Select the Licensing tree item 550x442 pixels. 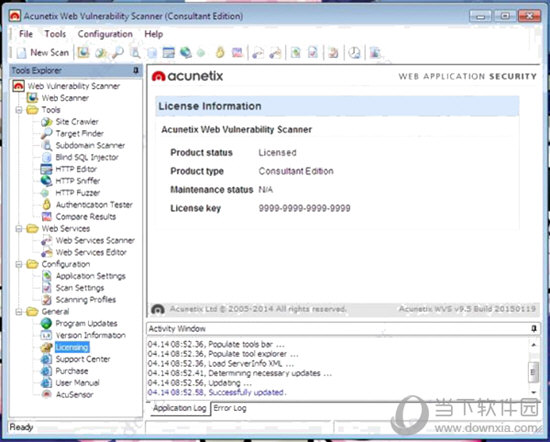pos(72,347)
